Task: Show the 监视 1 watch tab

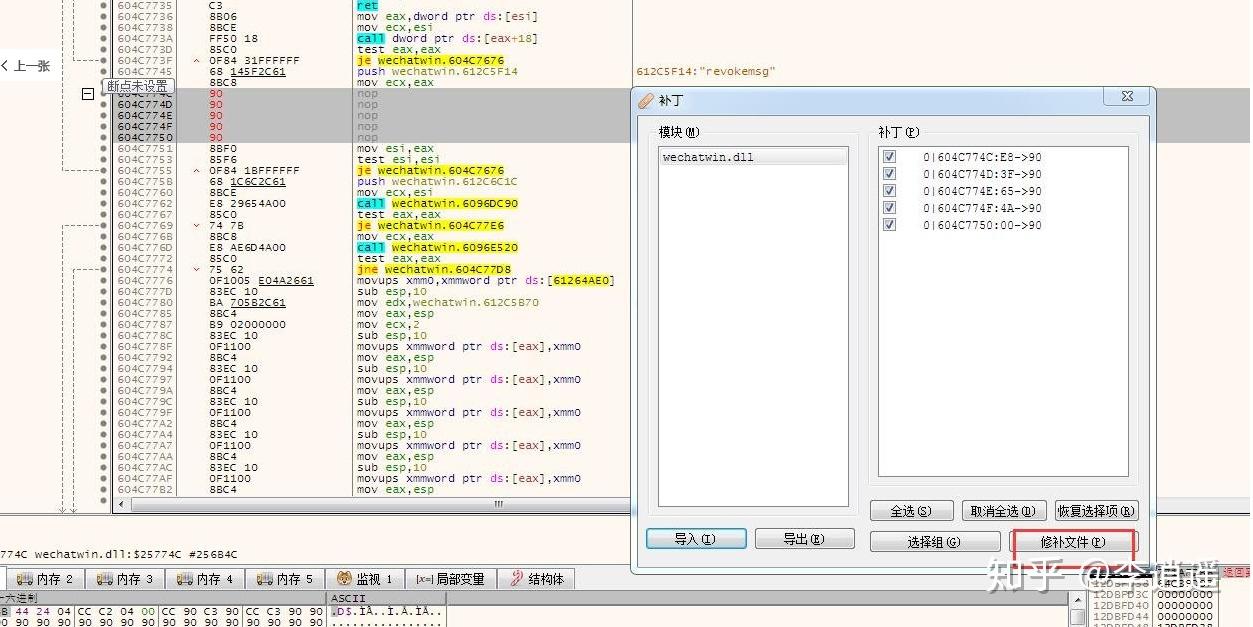Action: pos(366,579)
